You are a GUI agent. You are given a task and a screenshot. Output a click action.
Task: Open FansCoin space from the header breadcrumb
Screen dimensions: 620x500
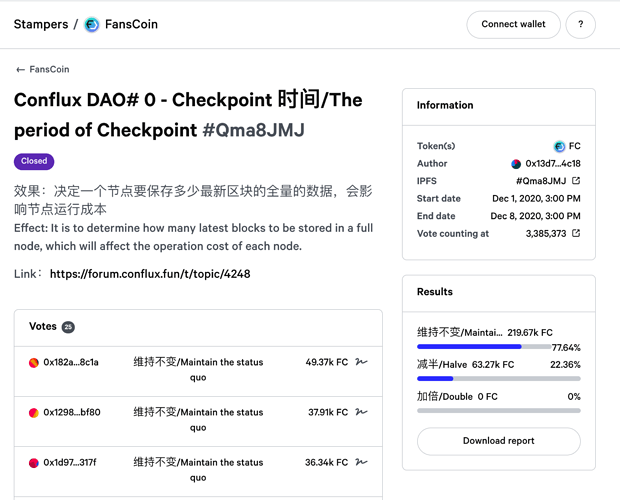click(x=131, y=25)
